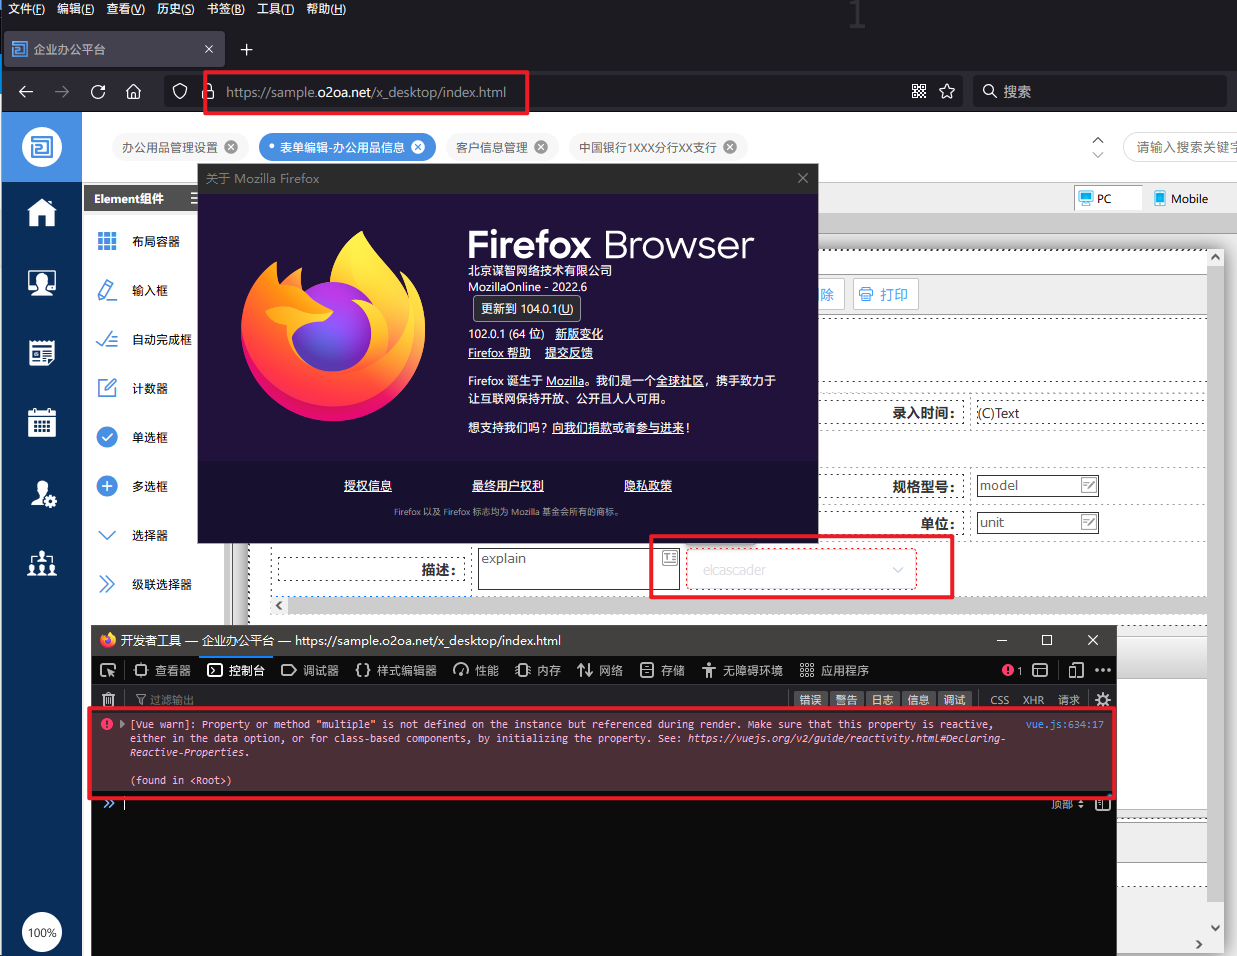
Task: Click the browser home icon
Action: click(133, 92)
